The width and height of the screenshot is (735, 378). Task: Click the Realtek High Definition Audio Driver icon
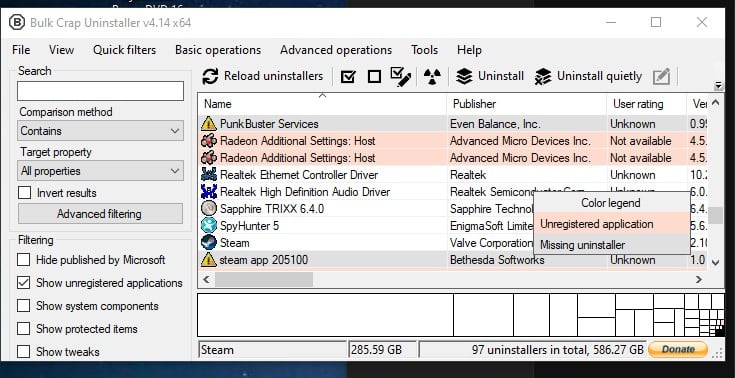click(x=209, y=191)
